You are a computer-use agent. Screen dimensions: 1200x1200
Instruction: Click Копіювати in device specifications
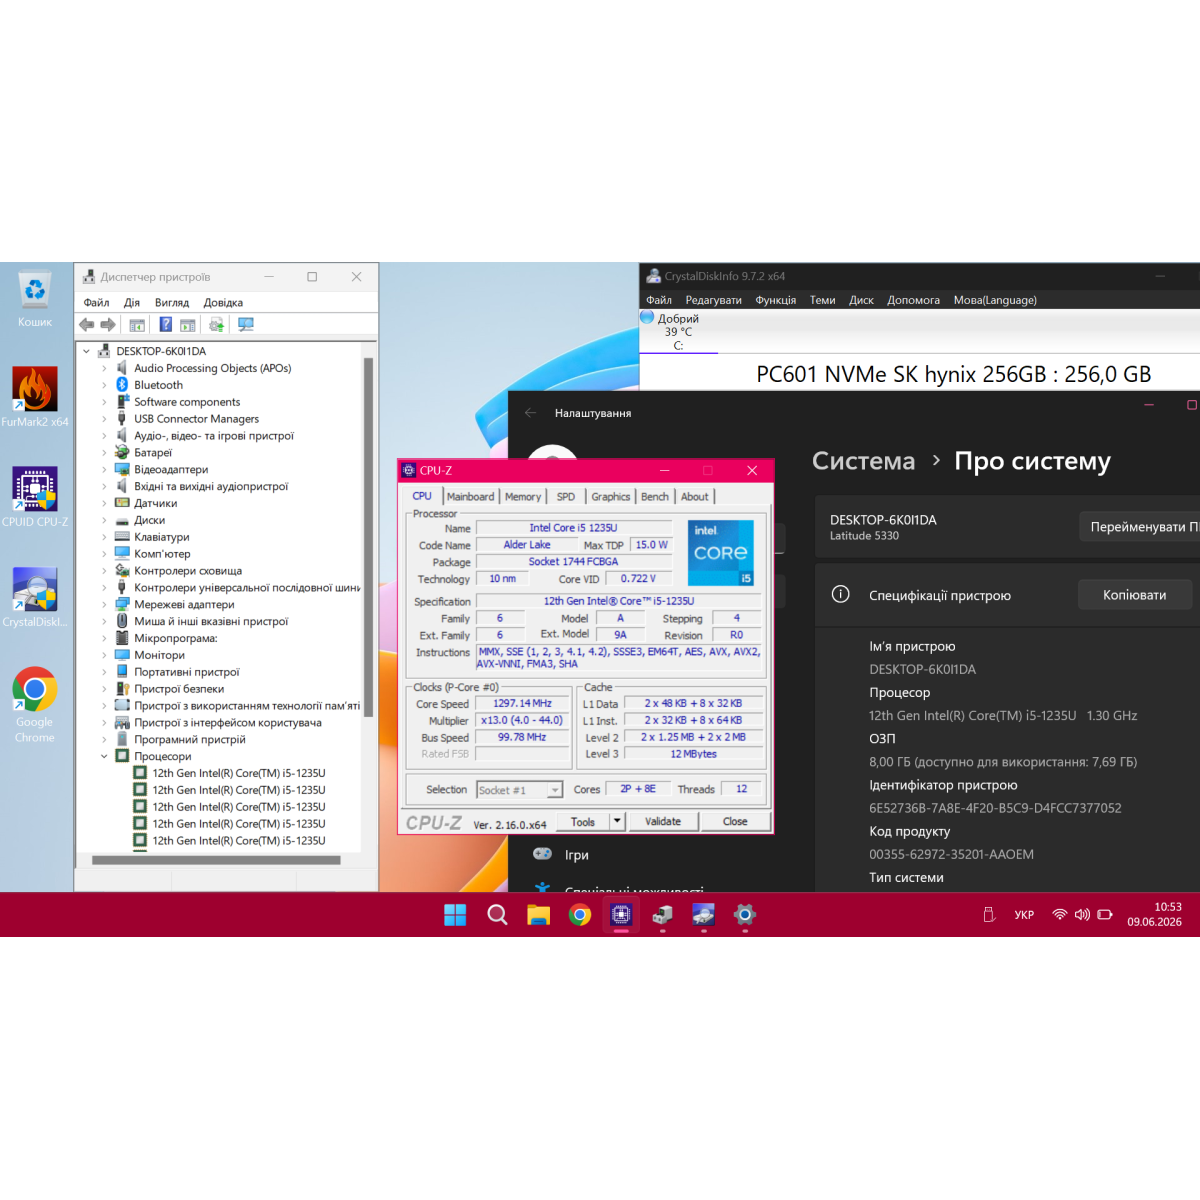[x=1135, y=595]
